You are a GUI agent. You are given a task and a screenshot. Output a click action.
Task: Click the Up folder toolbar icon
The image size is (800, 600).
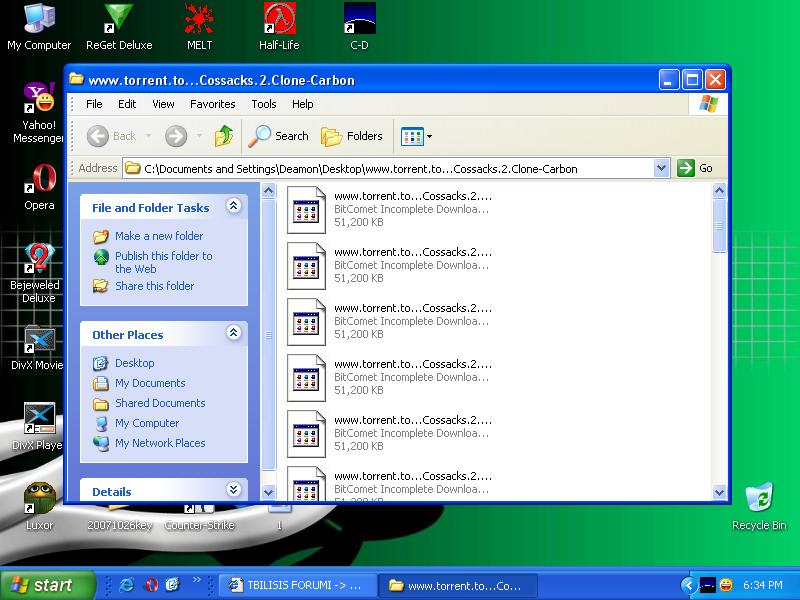pos(224,136)
